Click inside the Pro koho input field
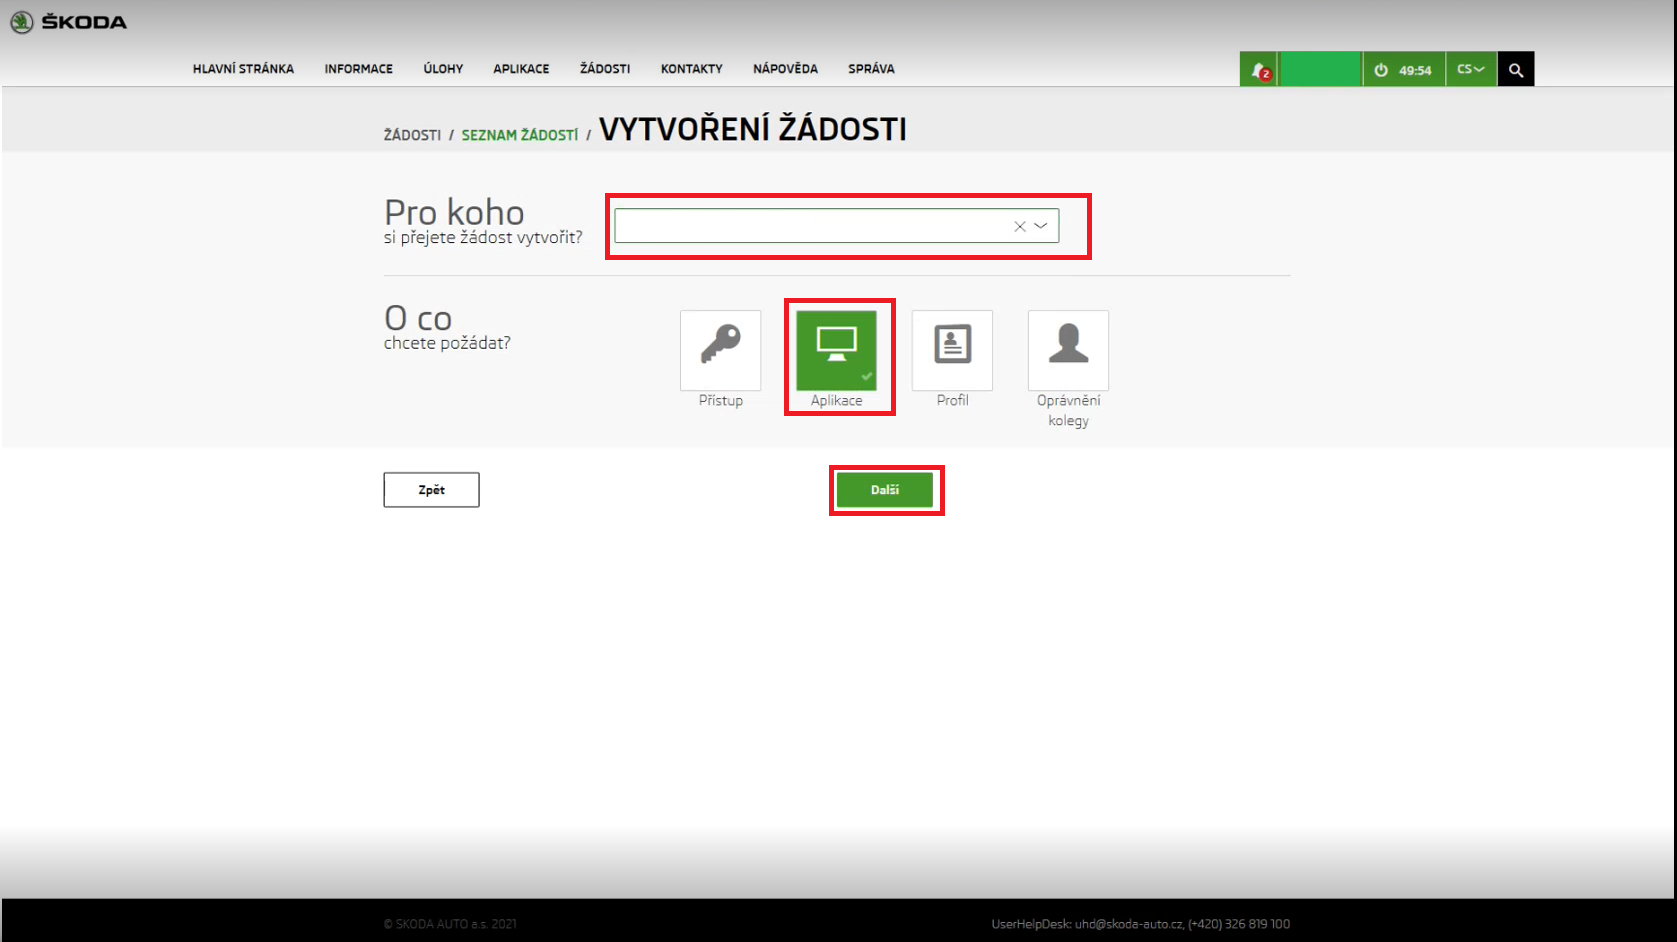Image resolution: width=1677 pixels, height=942 pixels. pos(810,226)
